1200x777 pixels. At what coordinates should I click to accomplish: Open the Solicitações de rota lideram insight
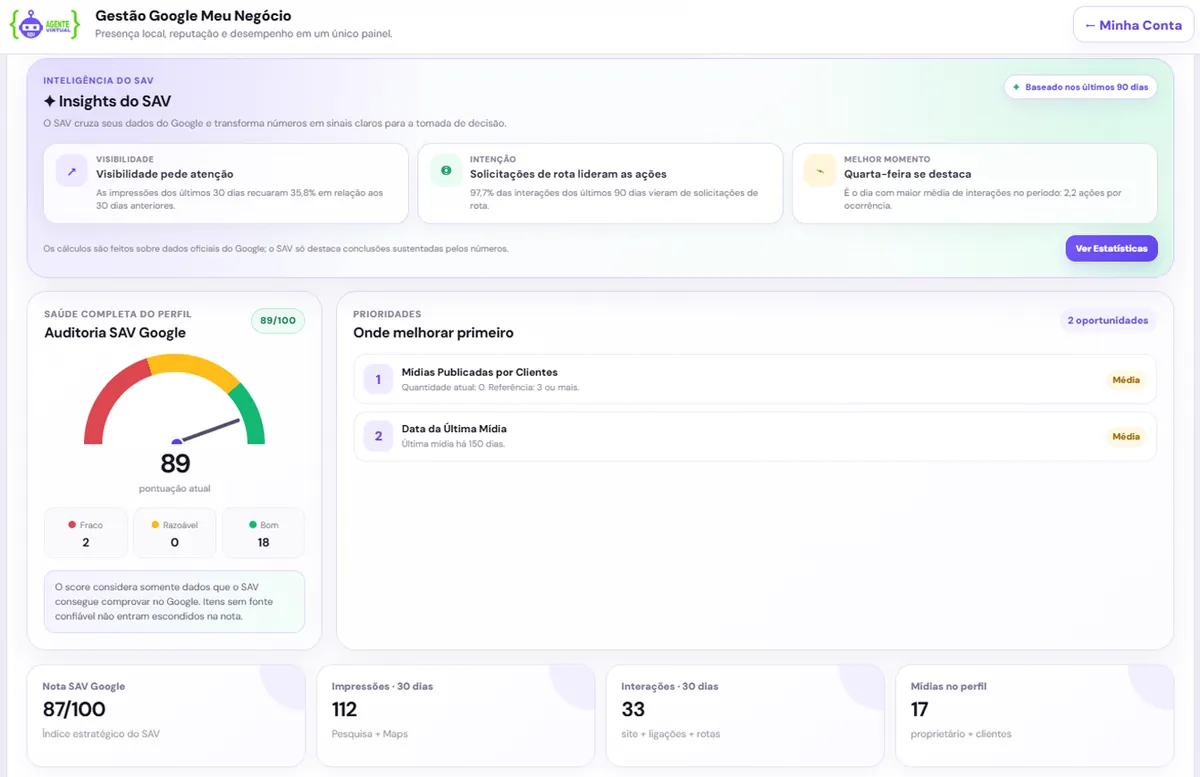point(600,183)
